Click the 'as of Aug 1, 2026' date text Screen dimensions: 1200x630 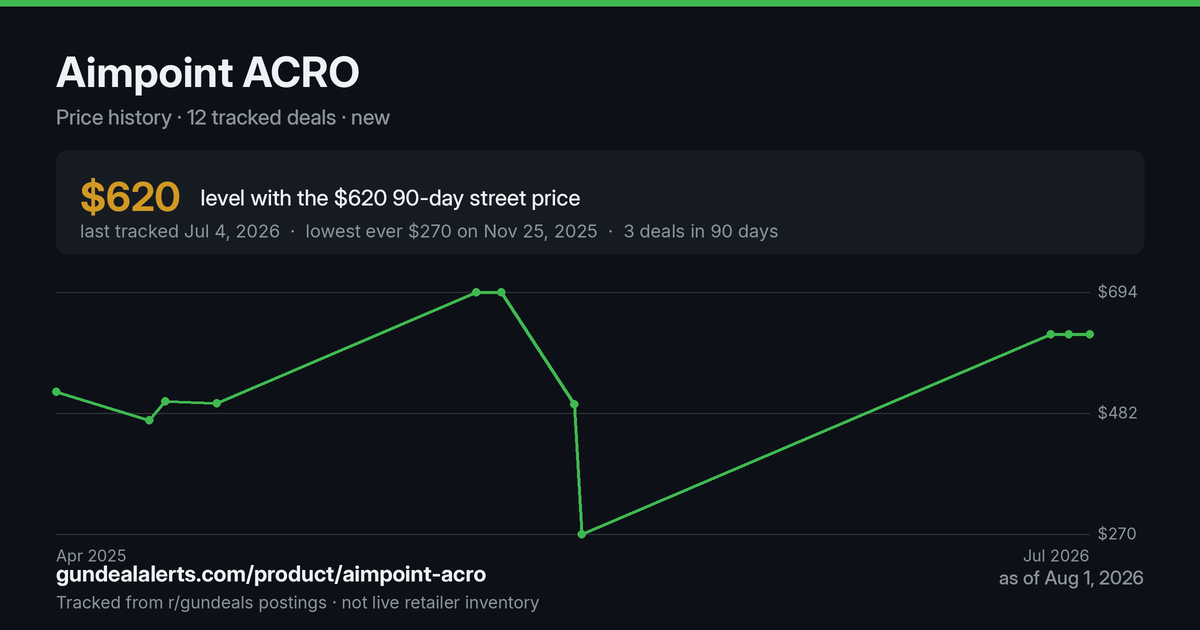[1071, 578]
